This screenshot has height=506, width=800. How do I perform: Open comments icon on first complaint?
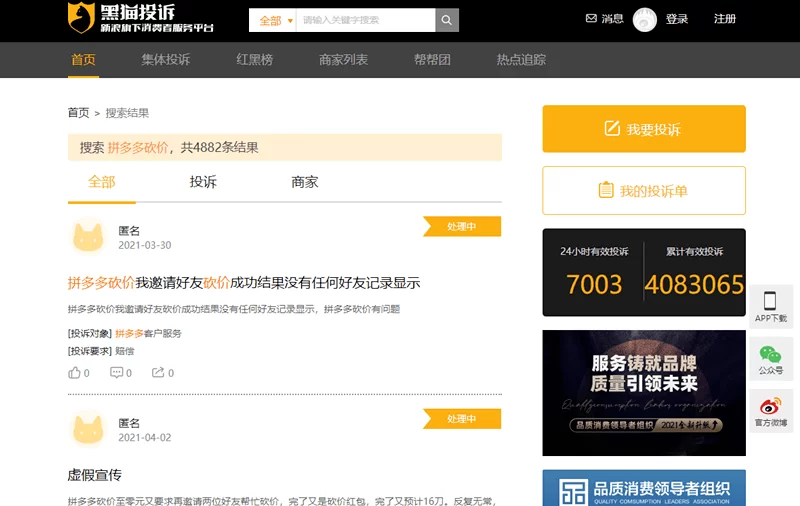pos(116,373)
